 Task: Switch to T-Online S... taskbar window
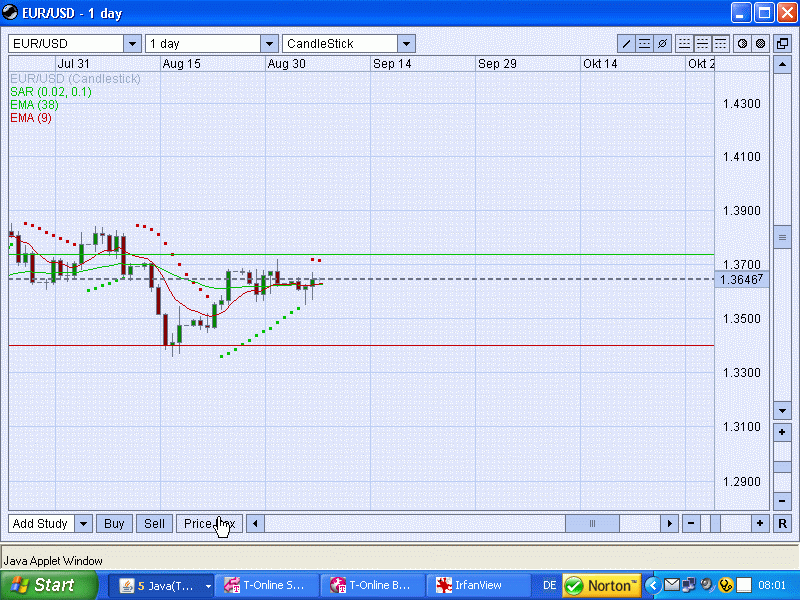click(x=267, y=586)
